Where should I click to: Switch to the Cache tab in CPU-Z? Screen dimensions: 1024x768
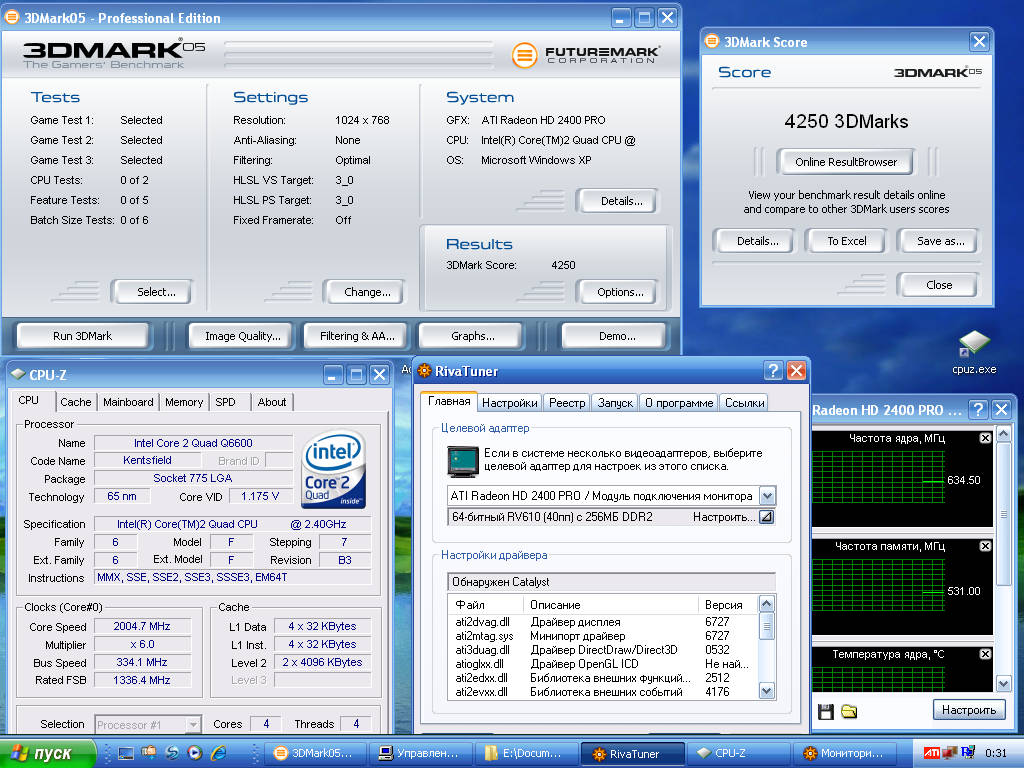[76, 402]
